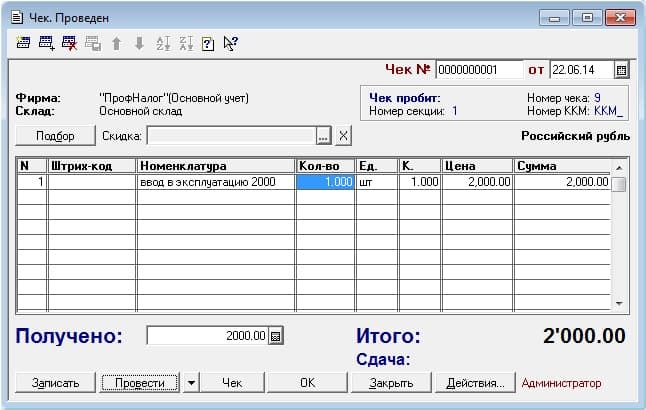Click the Записать button
646x410 pixels.
55,383
